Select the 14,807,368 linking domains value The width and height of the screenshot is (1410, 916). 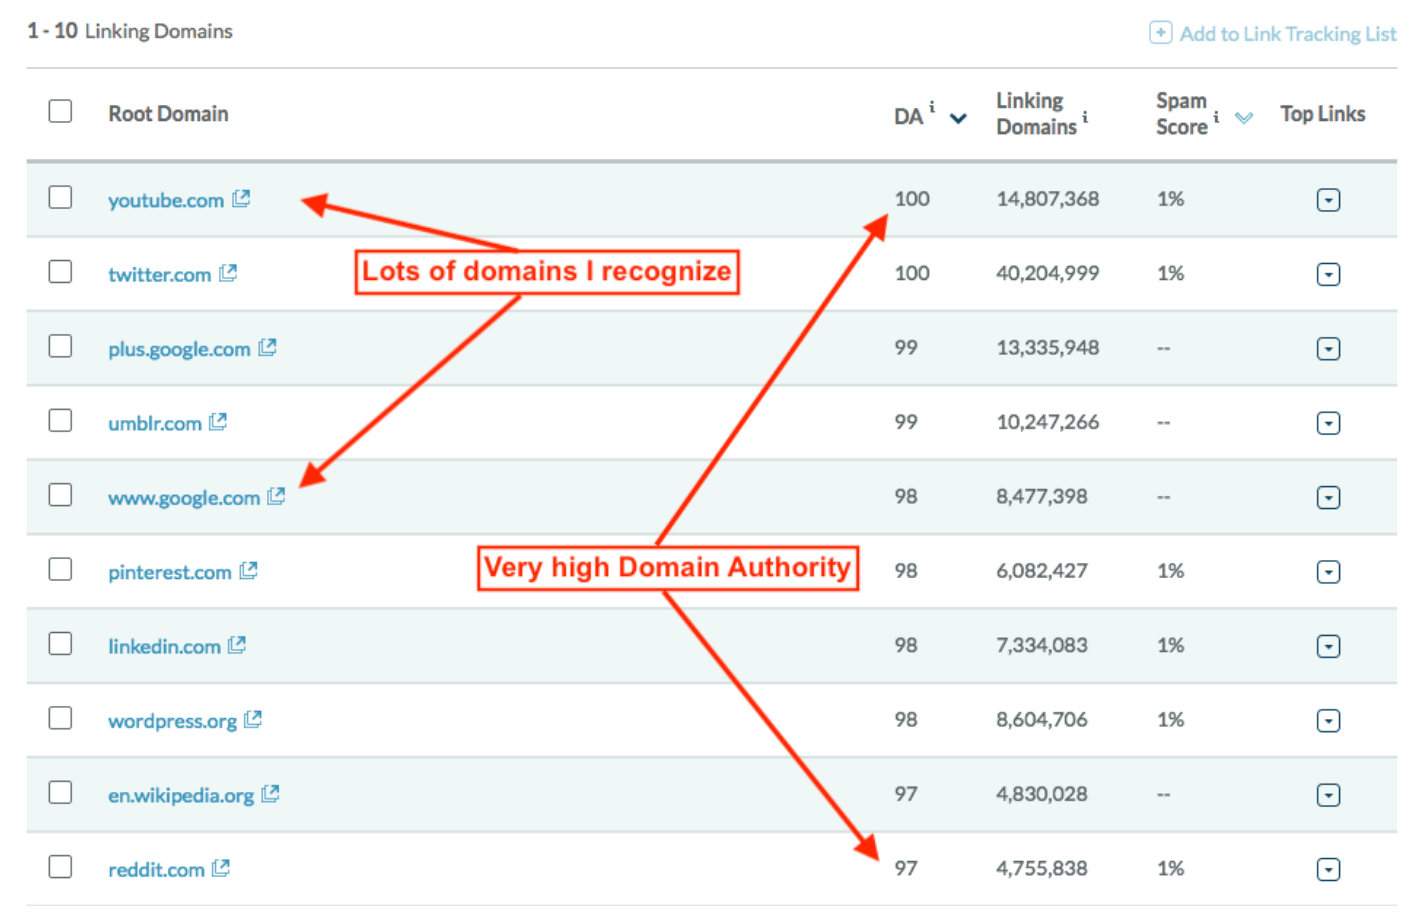1047,198
